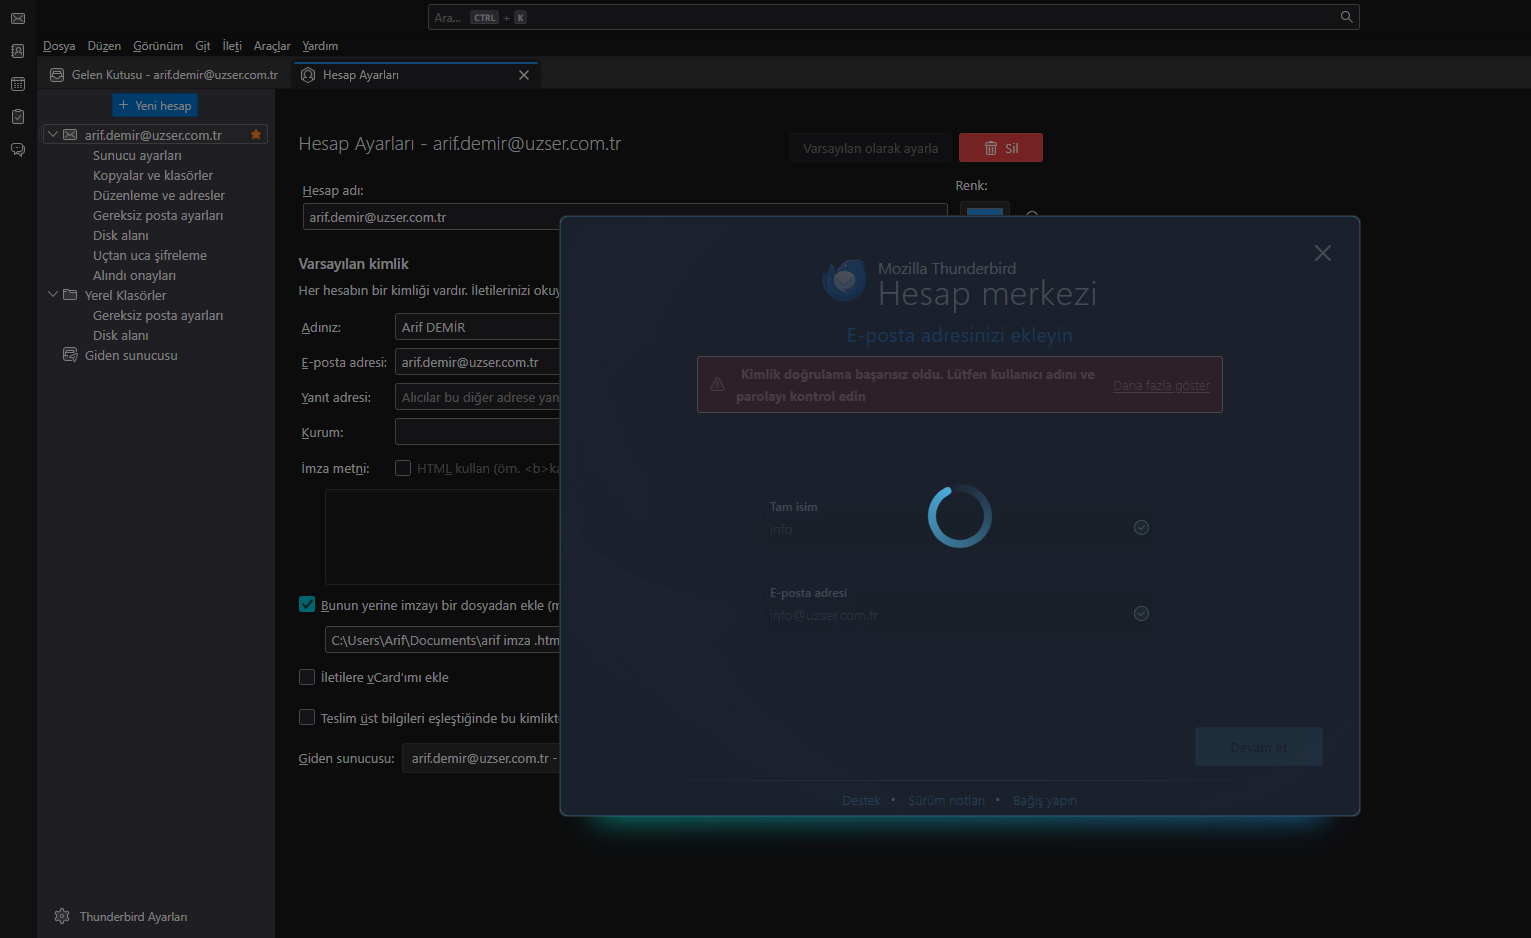Click the signature file path field
The image size is (1531, 938).
tap(442, 640)
